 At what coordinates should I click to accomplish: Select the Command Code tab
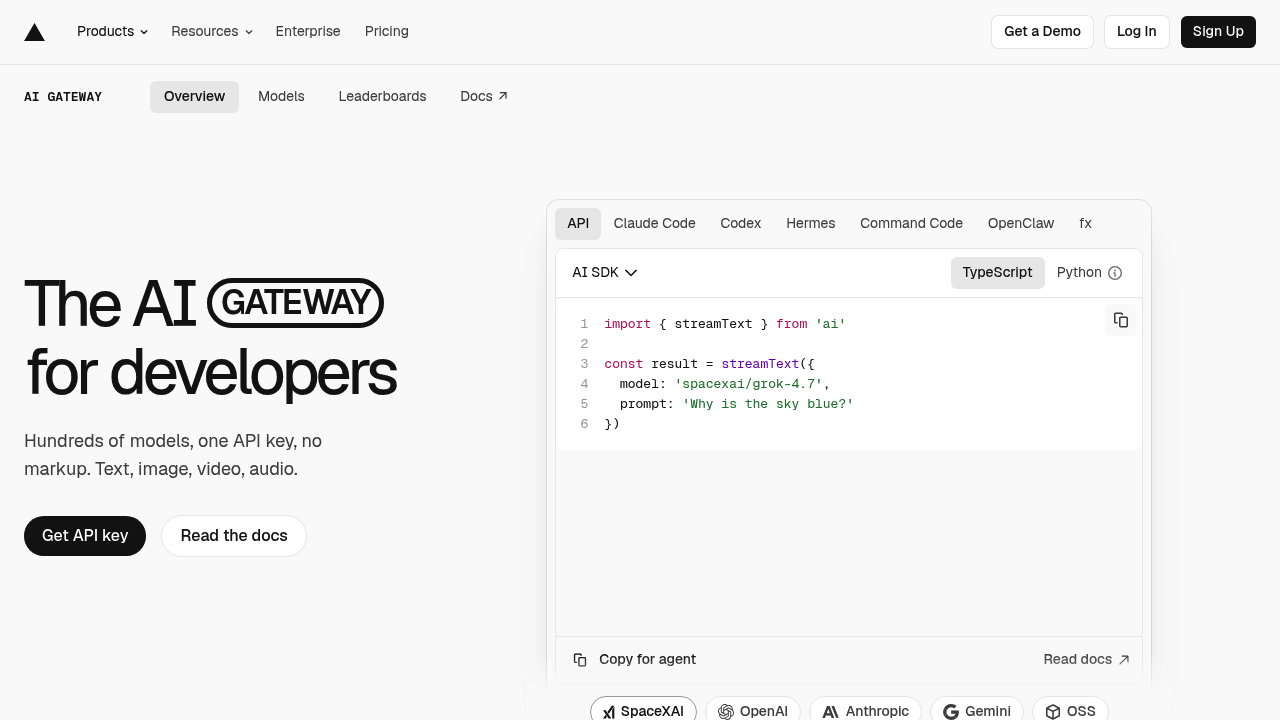tap(911, 224)
